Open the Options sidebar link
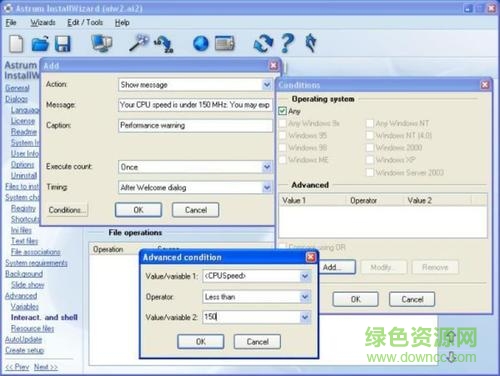Screen dimensions: 500x376 (x=22, y=165)
